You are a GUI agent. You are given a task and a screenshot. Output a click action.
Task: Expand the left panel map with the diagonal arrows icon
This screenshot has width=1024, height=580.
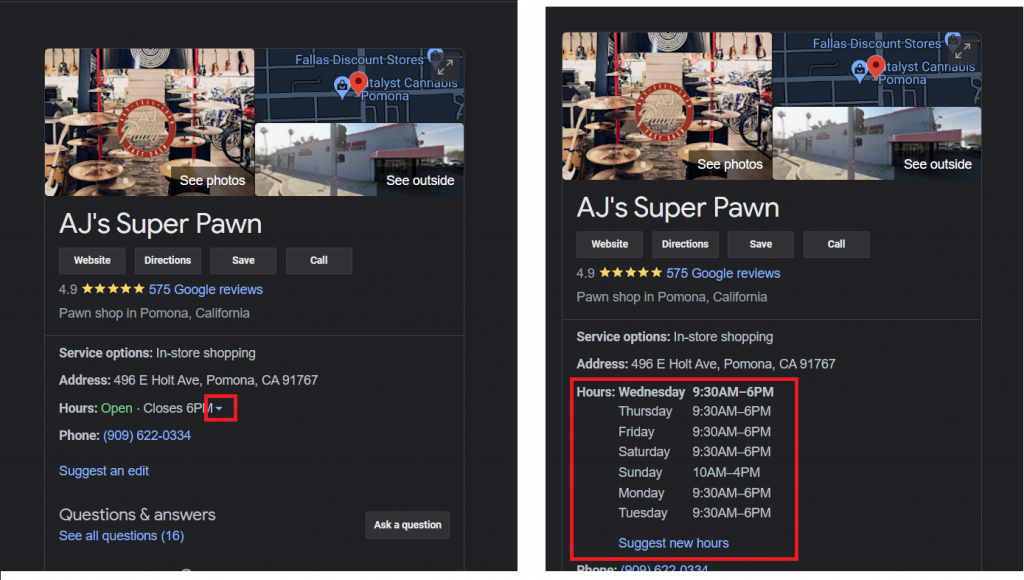pos(444,63)
